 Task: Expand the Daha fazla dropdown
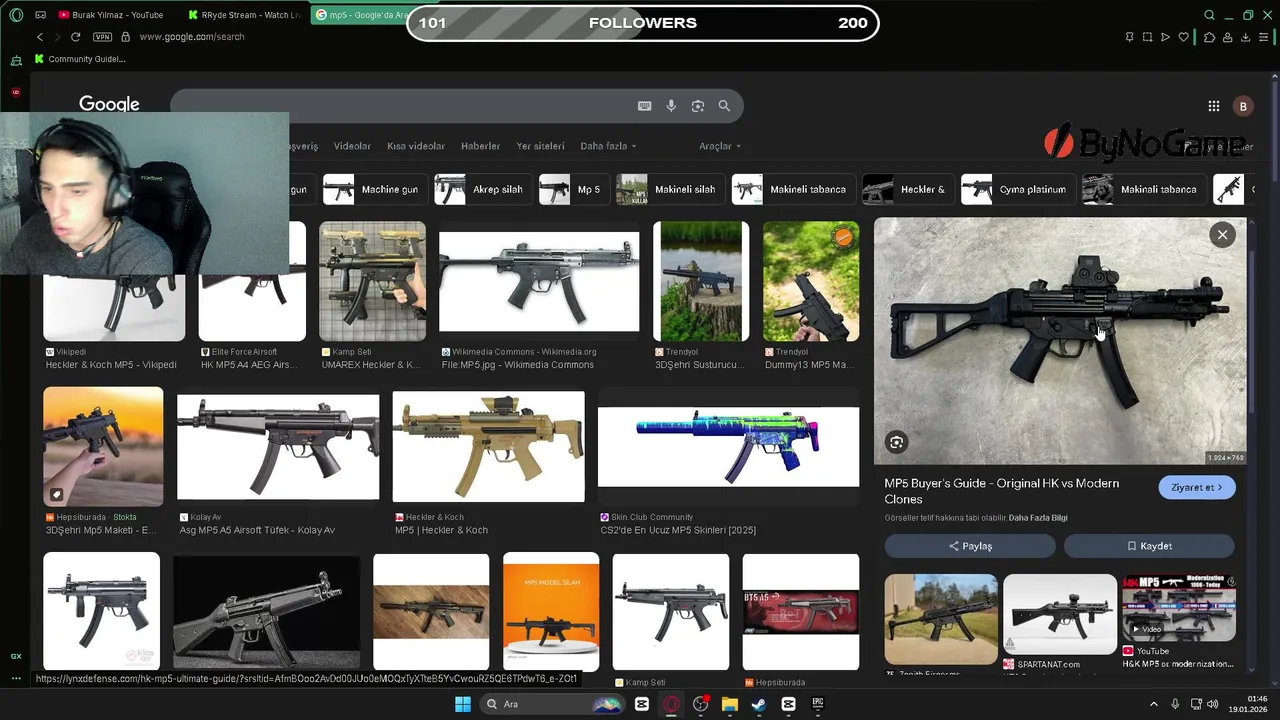[608, 146]
